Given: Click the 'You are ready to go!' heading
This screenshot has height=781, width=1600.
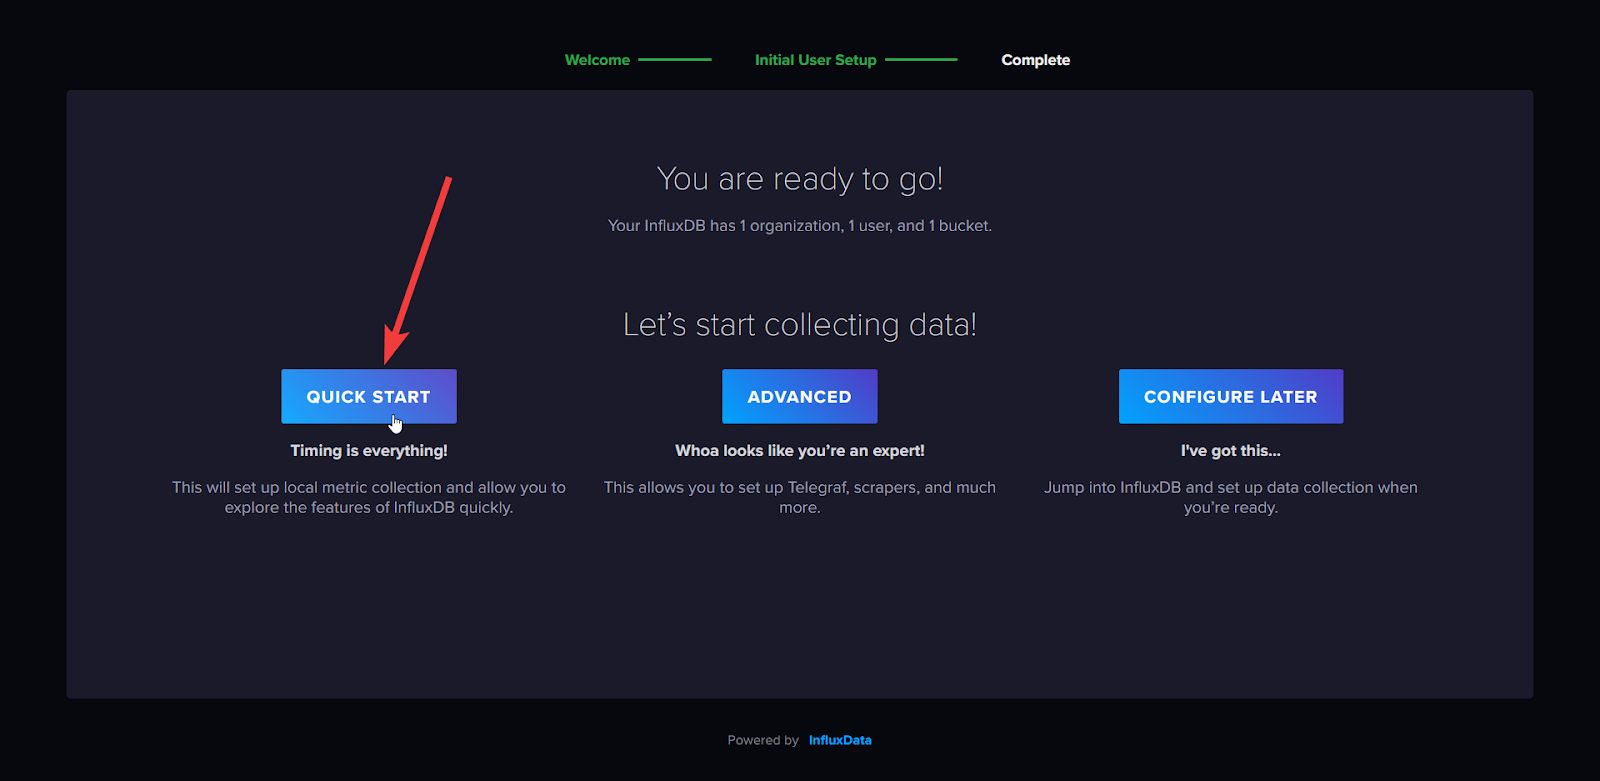Looking at the screenshot, I should [800, 179].
